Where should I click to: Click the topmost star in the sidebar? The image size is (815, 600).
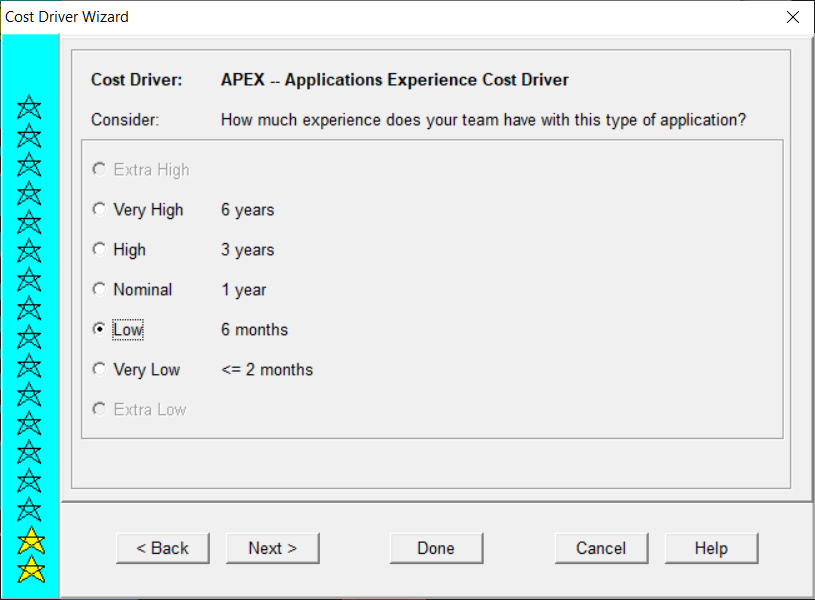click(29, 107)
